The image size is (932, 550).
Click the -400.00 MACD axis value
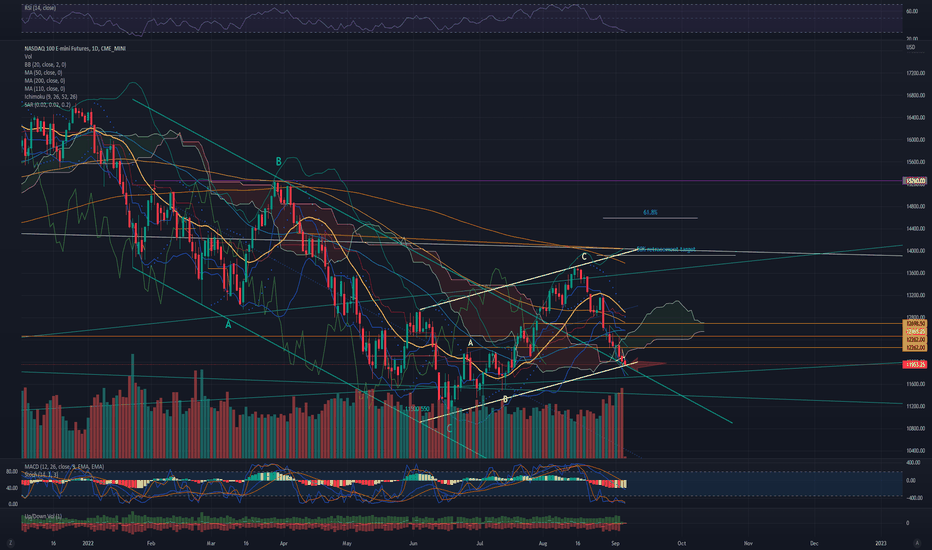coord(913,498)
